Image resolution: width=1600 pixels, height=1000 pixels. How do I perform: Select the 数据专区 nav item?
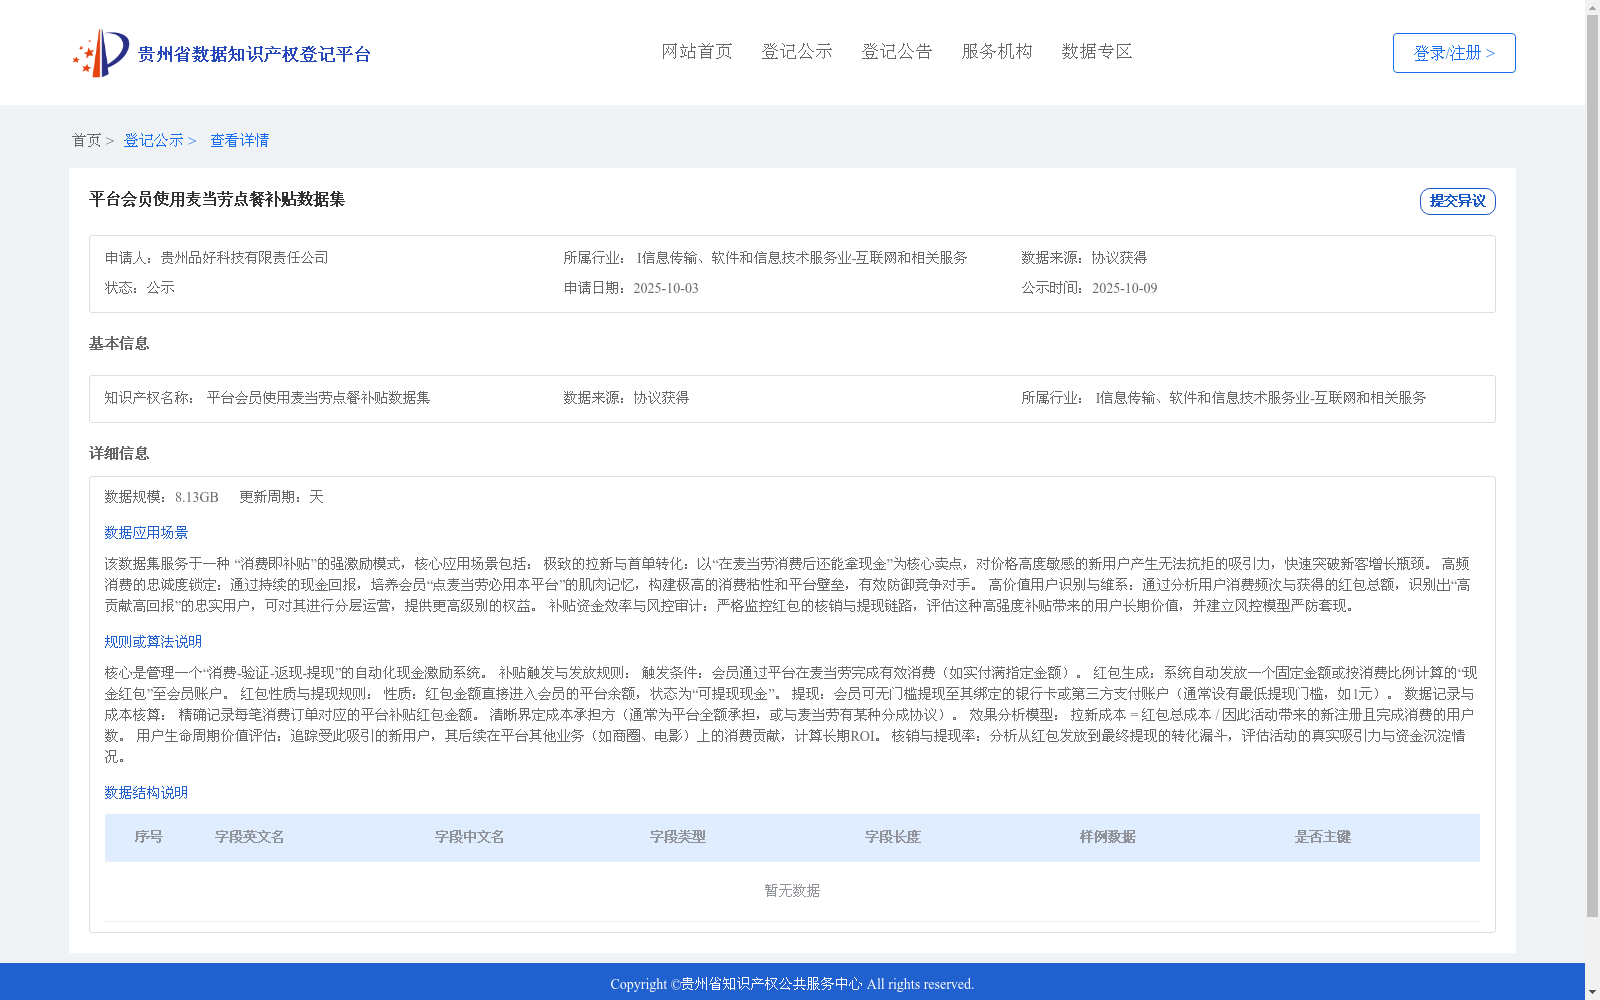coord(1097,51)
